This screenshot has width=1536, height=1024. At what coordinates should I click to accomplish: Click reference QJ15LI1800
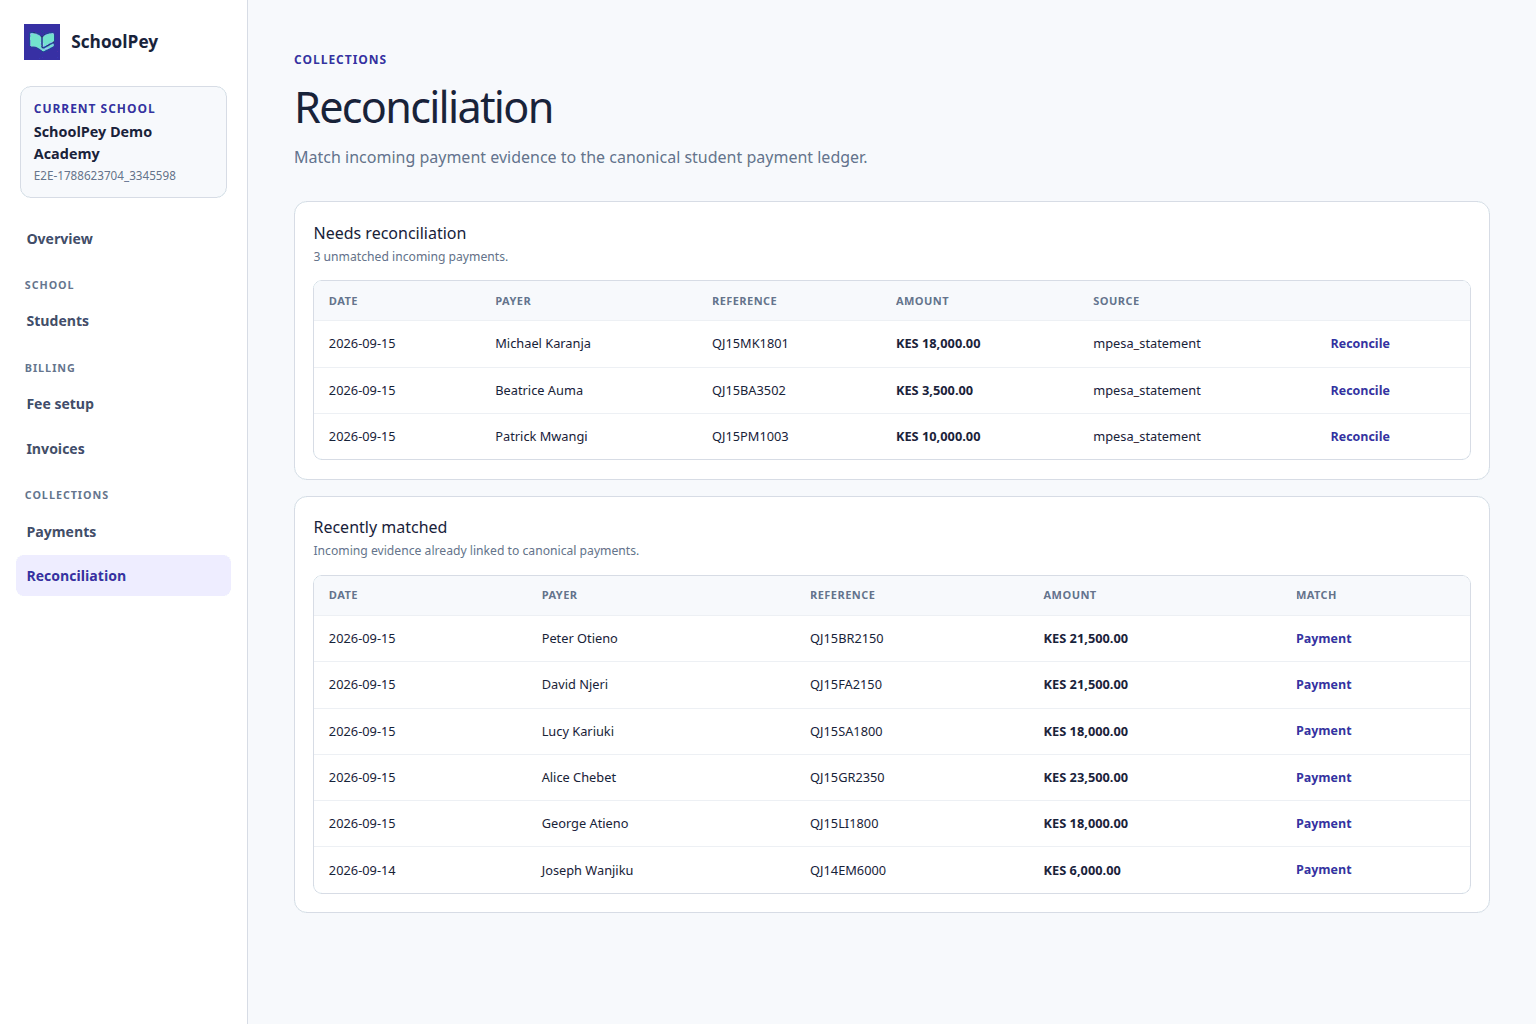coord(844,824)
